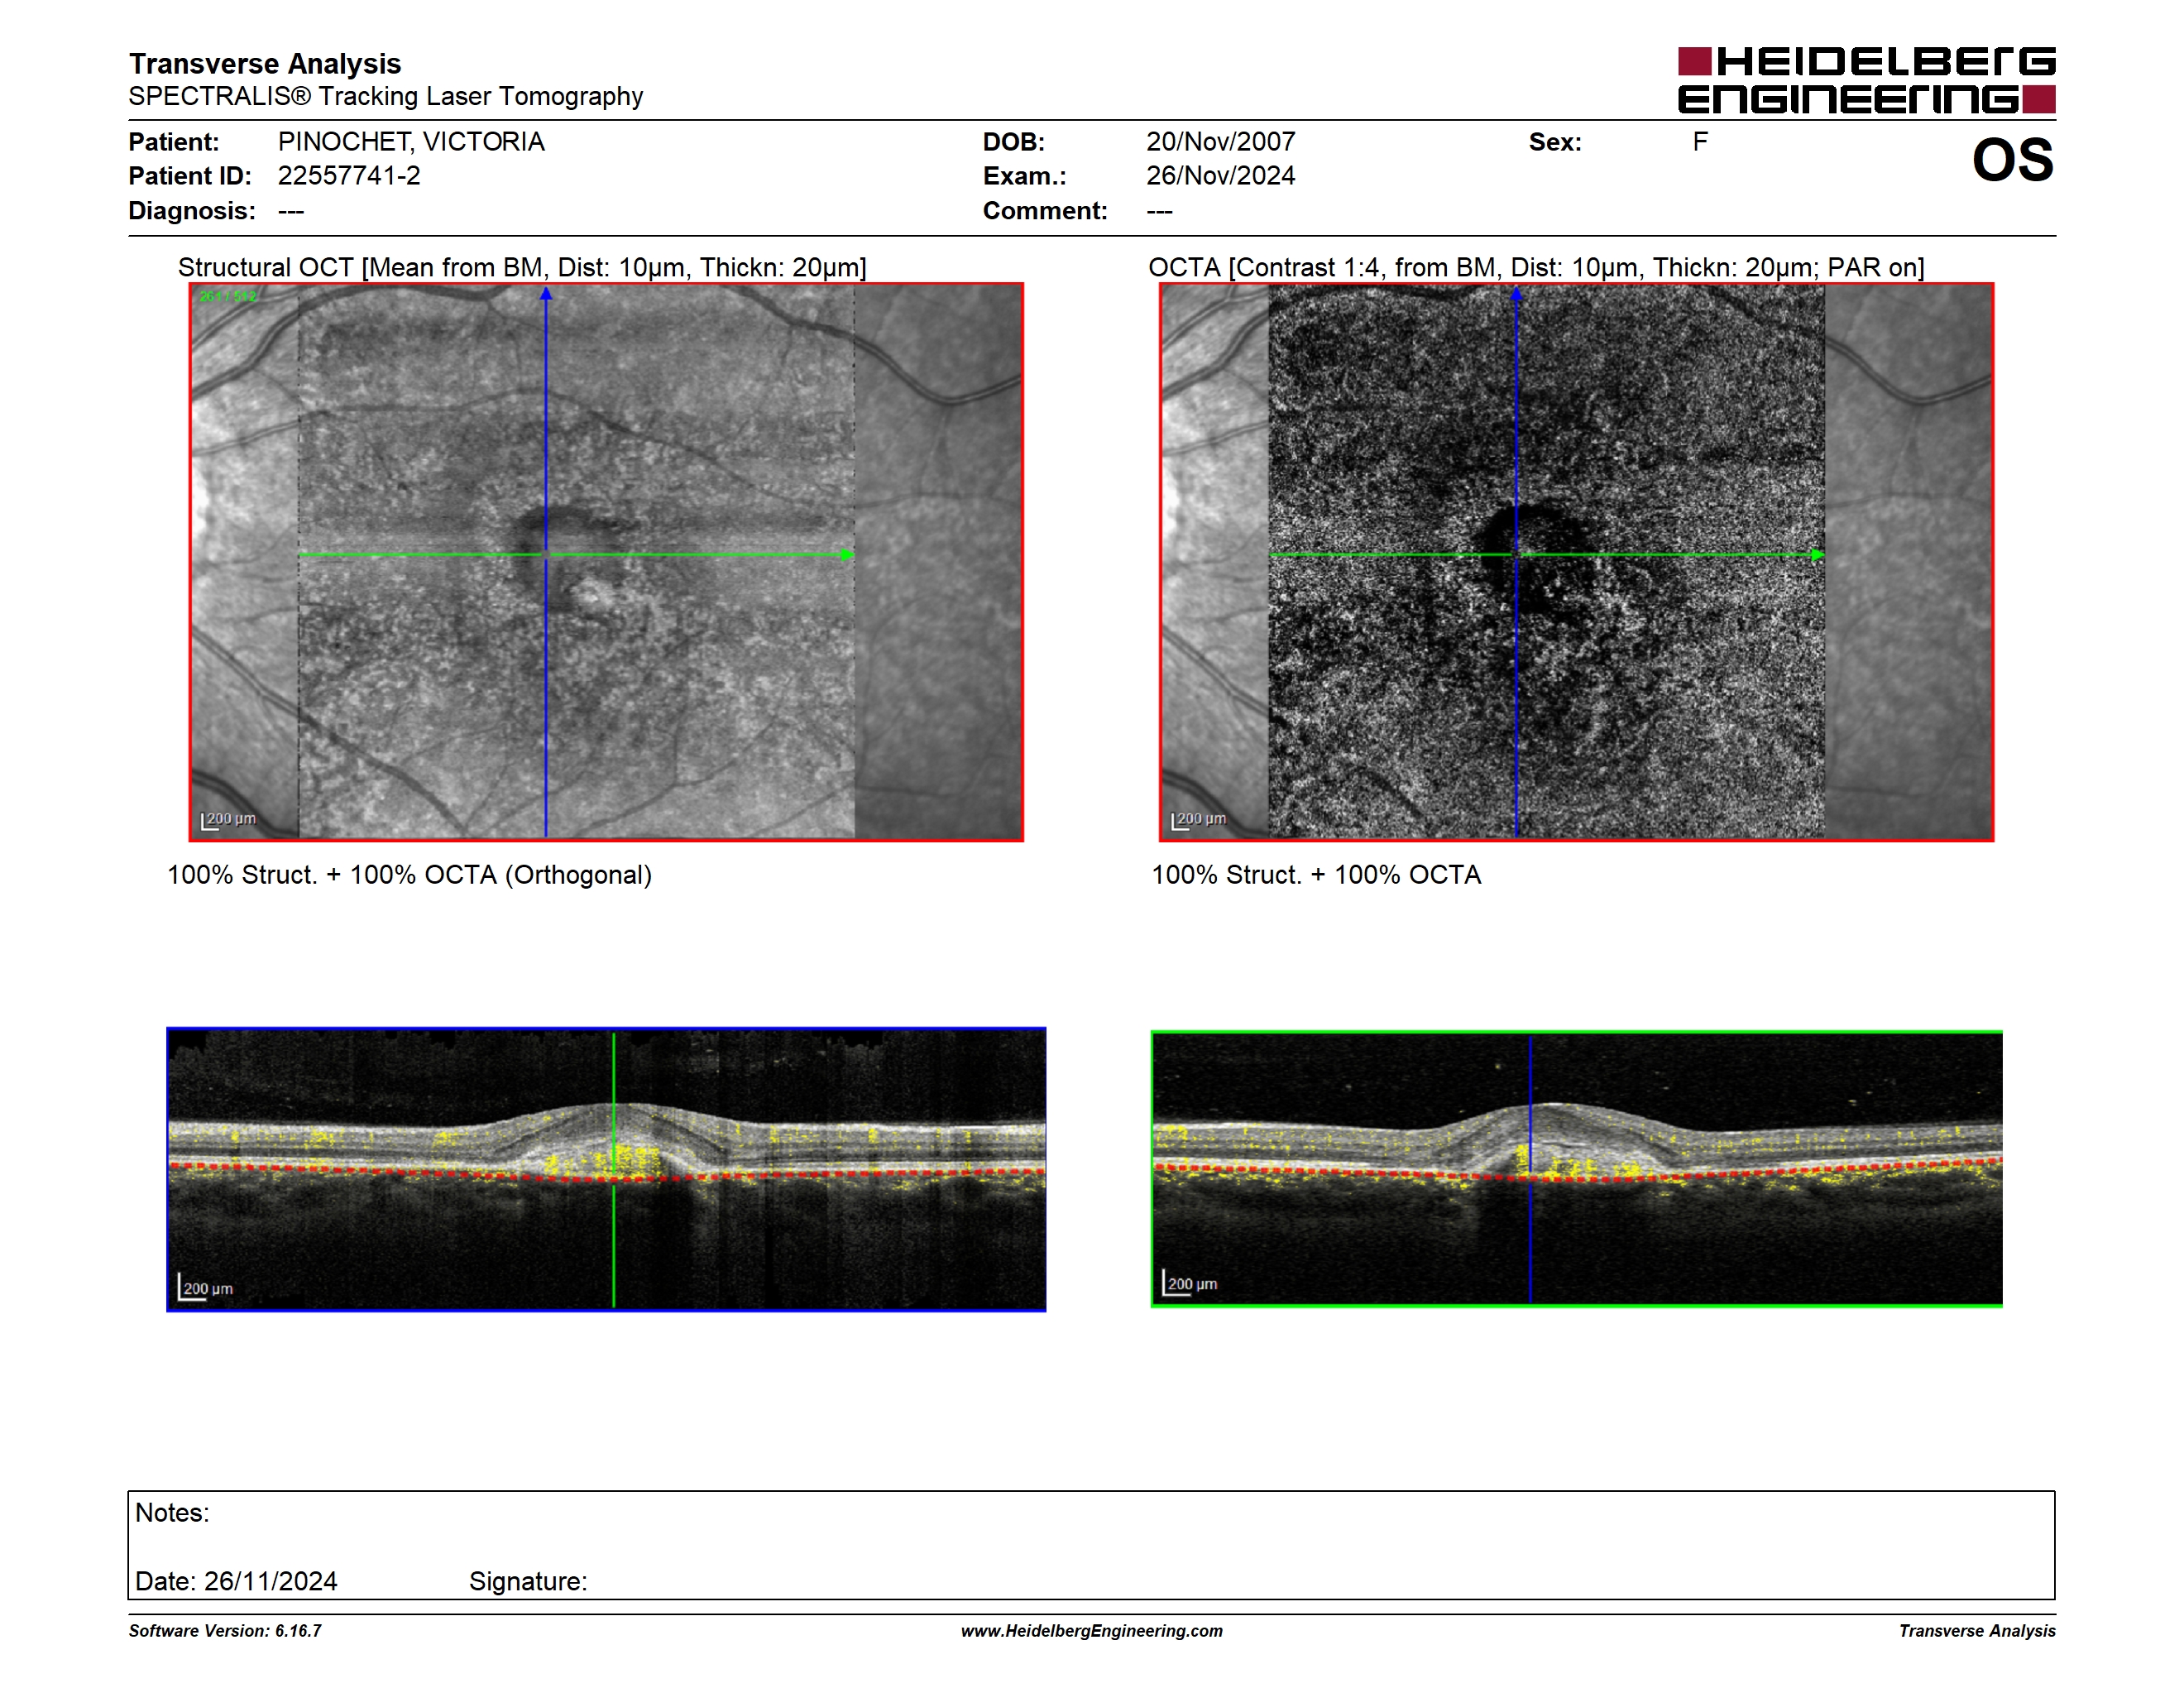
Task: Click the OCTA en-face image
Action: 1576,562
